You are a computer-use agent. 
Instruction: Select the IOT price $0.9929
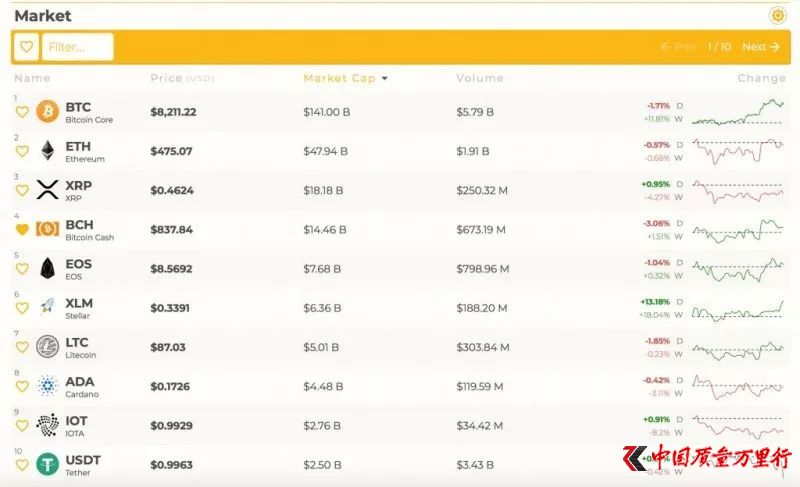(171, 426)
